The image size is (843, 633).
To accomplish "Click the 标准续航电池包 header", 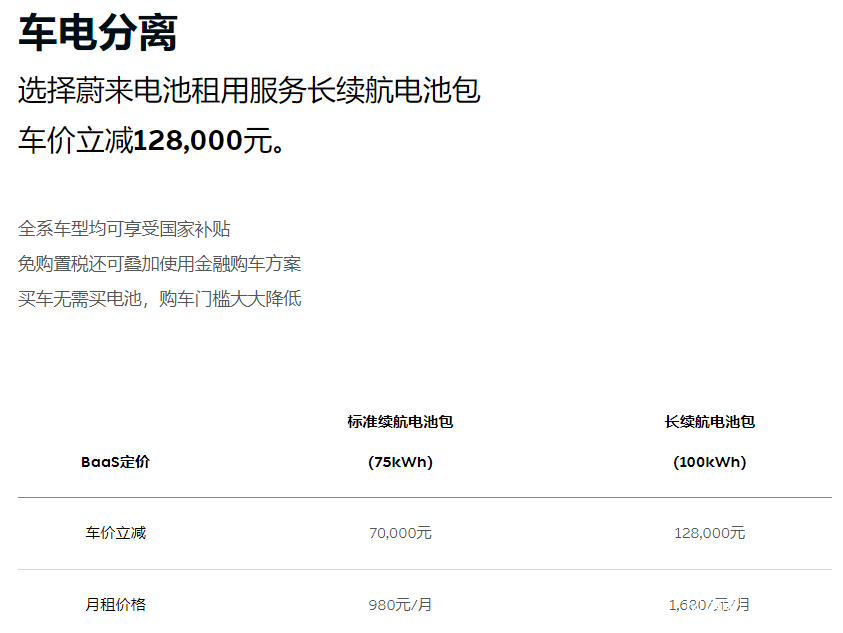I will pyautogui.click(x=401, y=422).
